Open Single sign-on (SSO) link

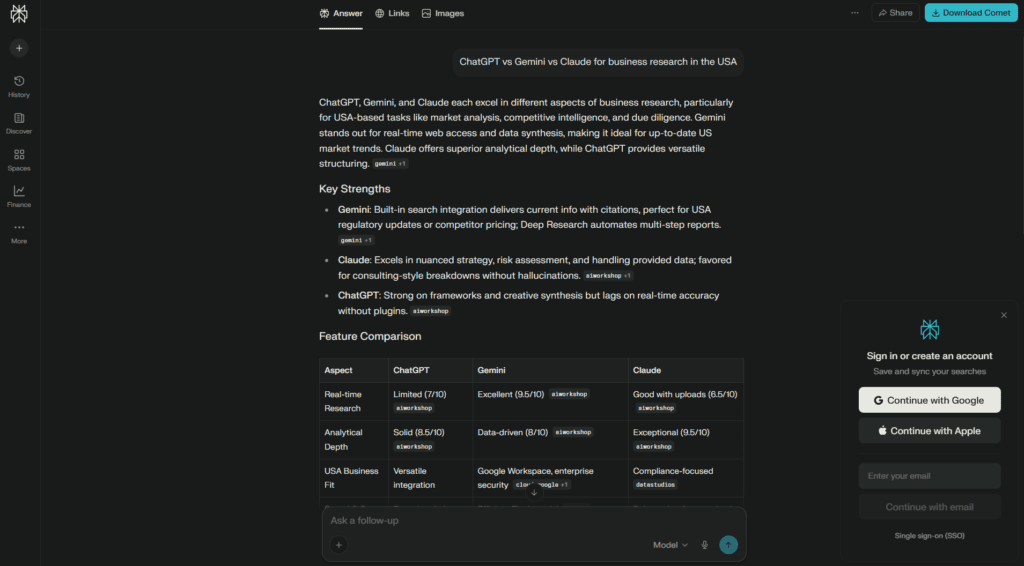[929, 536]
